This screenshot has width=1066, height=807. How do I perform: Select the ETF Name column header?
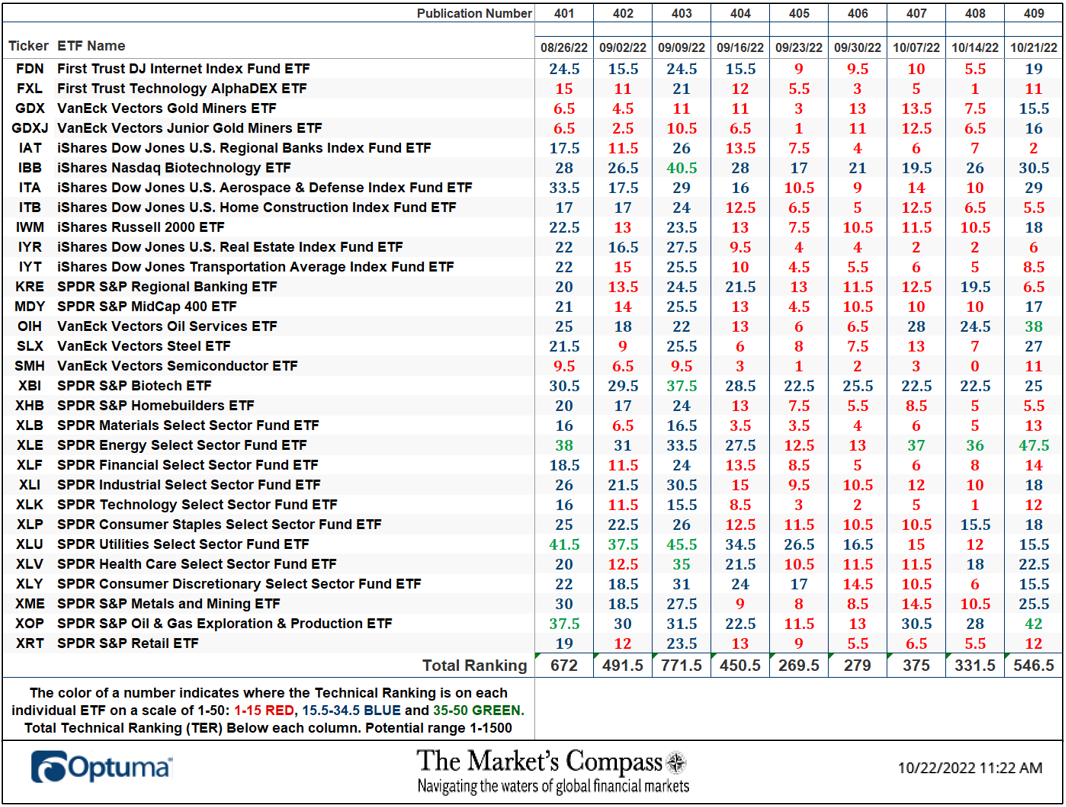coord(91,46)
